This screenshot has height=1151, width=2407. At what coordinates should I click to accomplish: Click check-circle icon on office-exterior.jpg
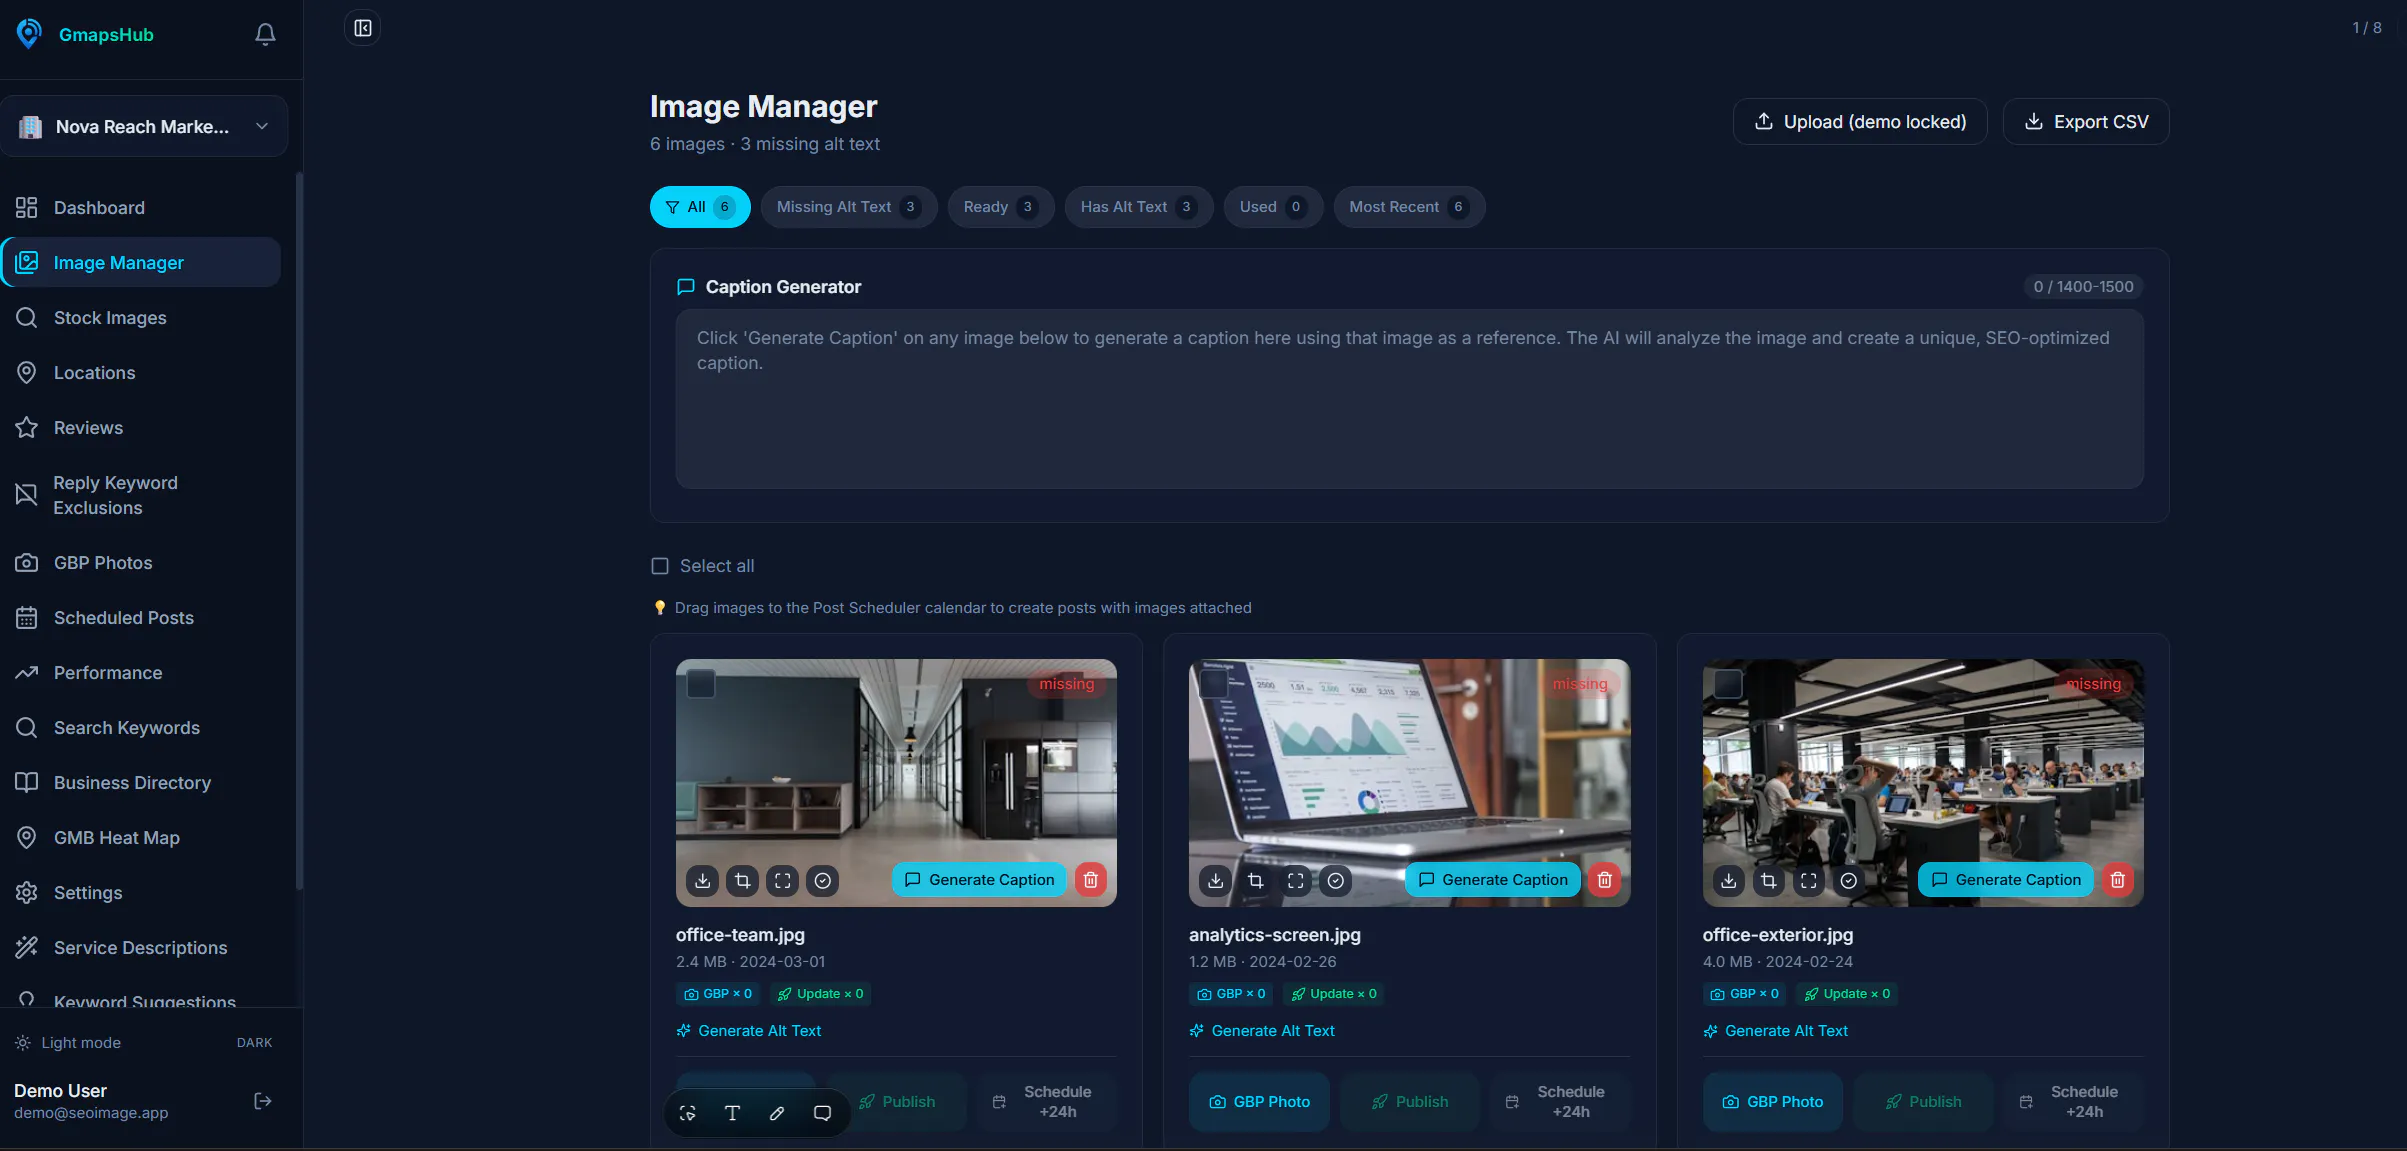point(1849,880)
